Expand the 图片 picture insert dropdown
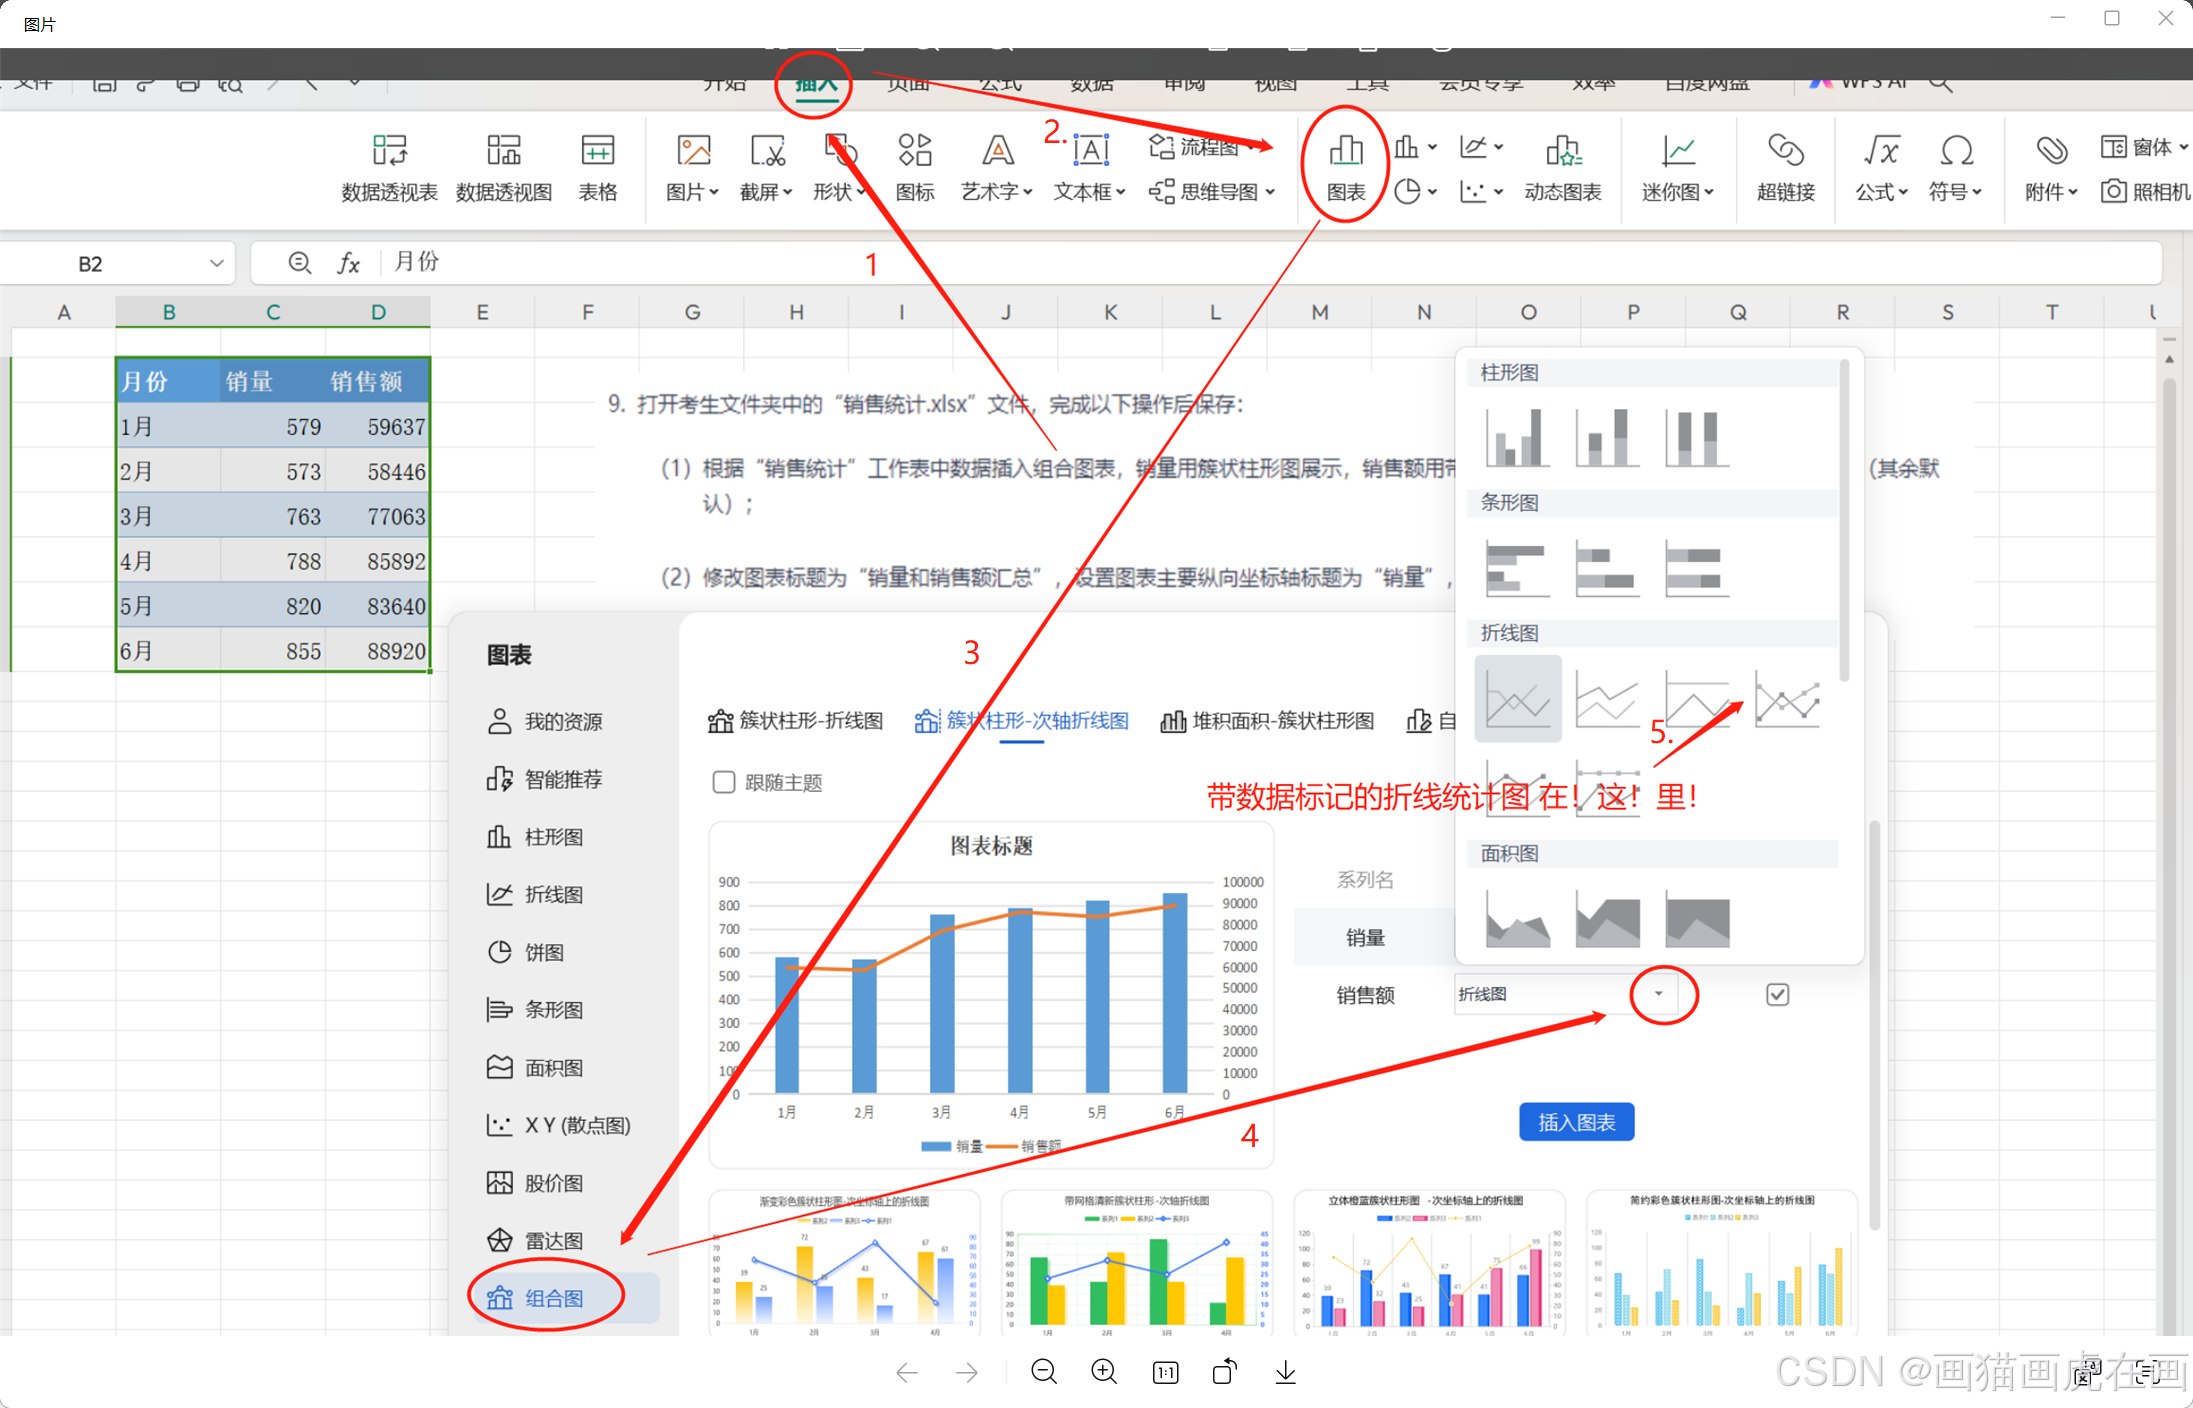Image resolution: width=2193 pixels, height=1408 pixels. coord(714,192)
